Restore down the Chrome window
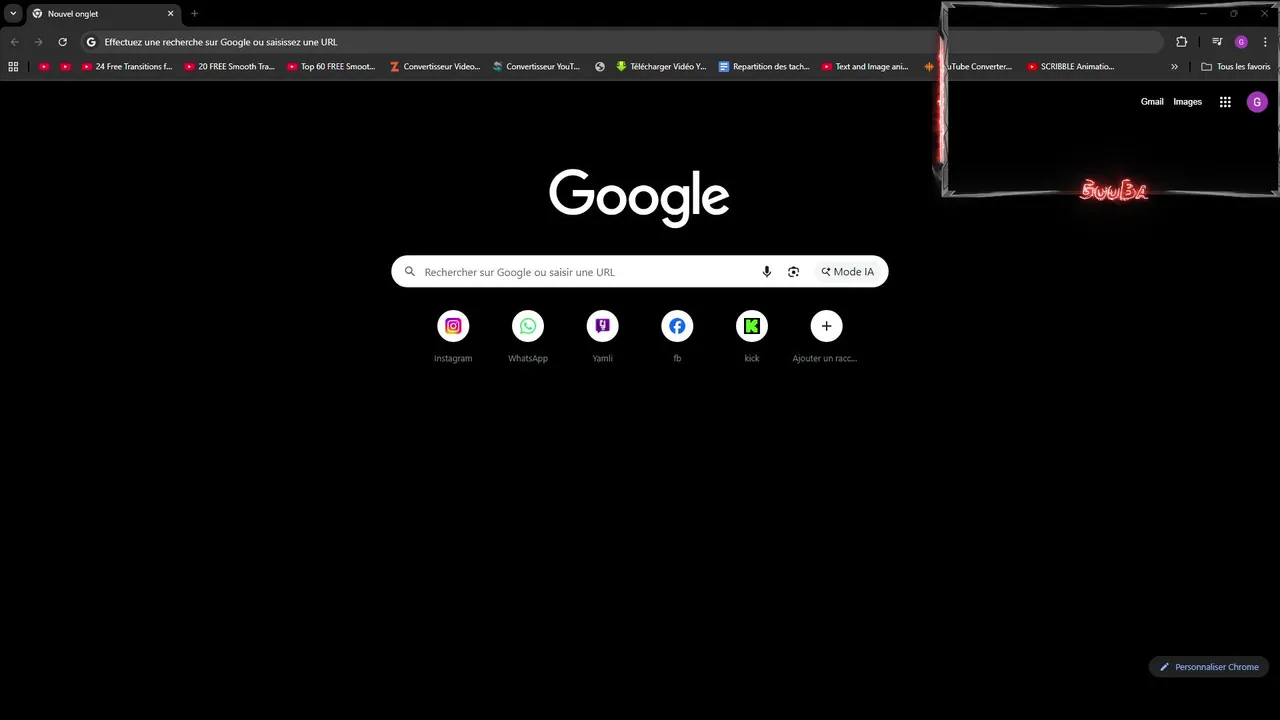 tap(1233, 14)
